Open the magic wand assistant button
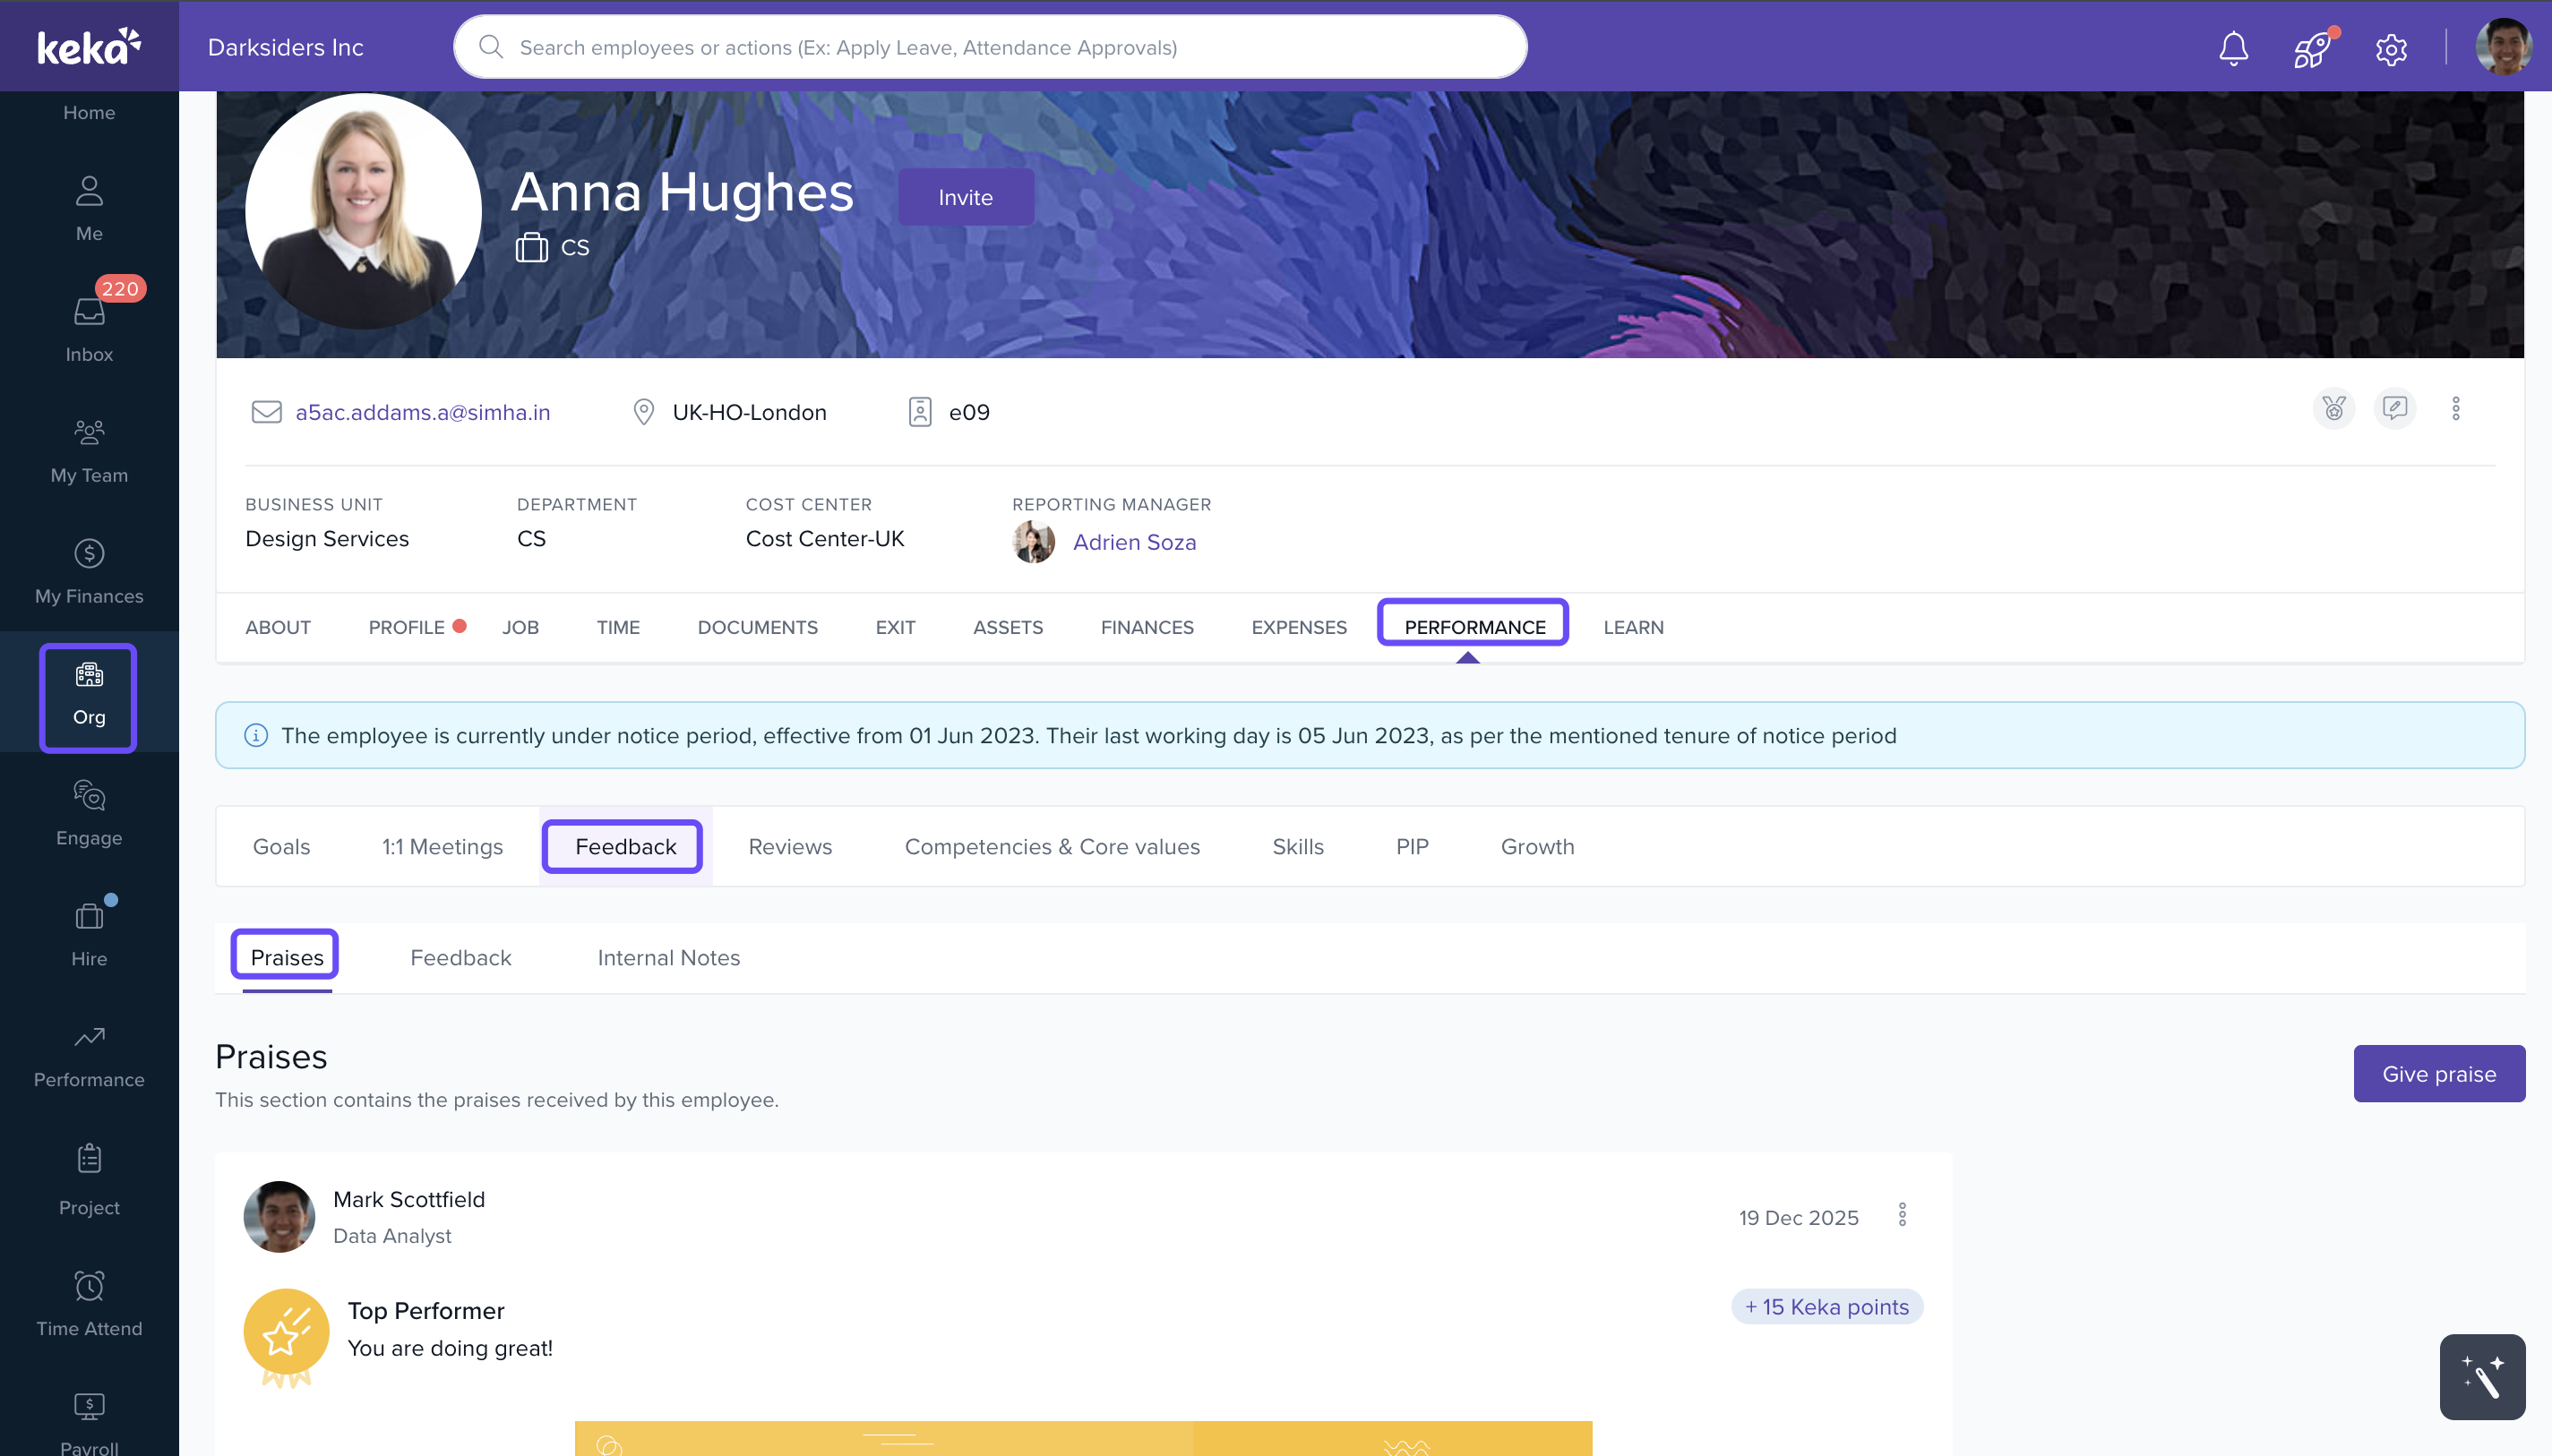This screenshot has width=2552, height=1456. (x=2482, y=1376)
